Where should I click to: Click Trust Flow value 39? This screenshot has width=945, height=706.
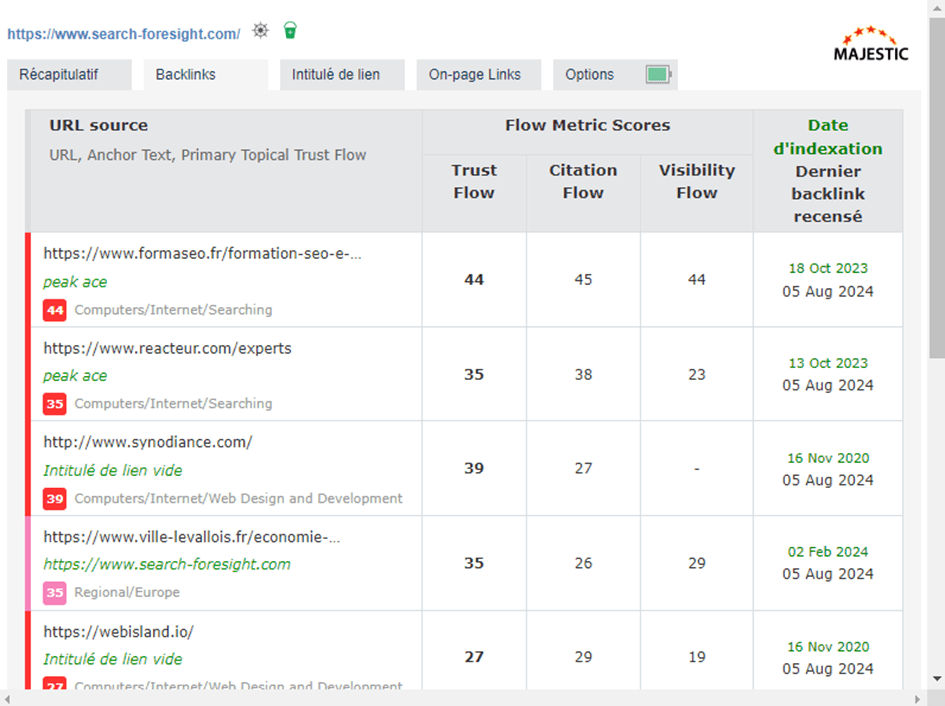click(474, 468)
